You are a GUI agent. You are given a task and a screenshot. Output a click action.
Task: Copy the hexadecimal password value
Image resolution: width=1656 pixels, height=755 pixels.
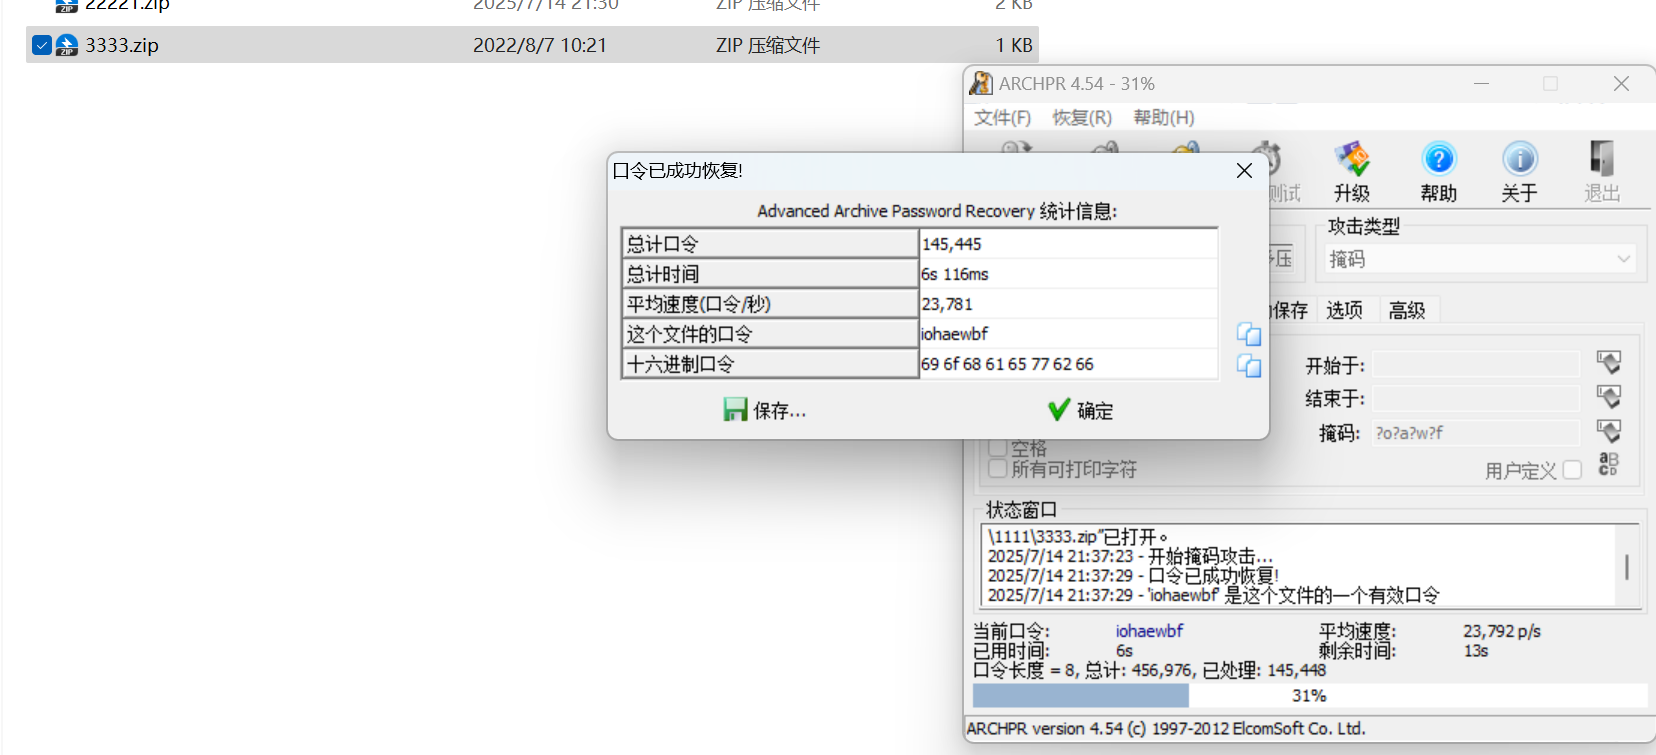pos(1249,365)
